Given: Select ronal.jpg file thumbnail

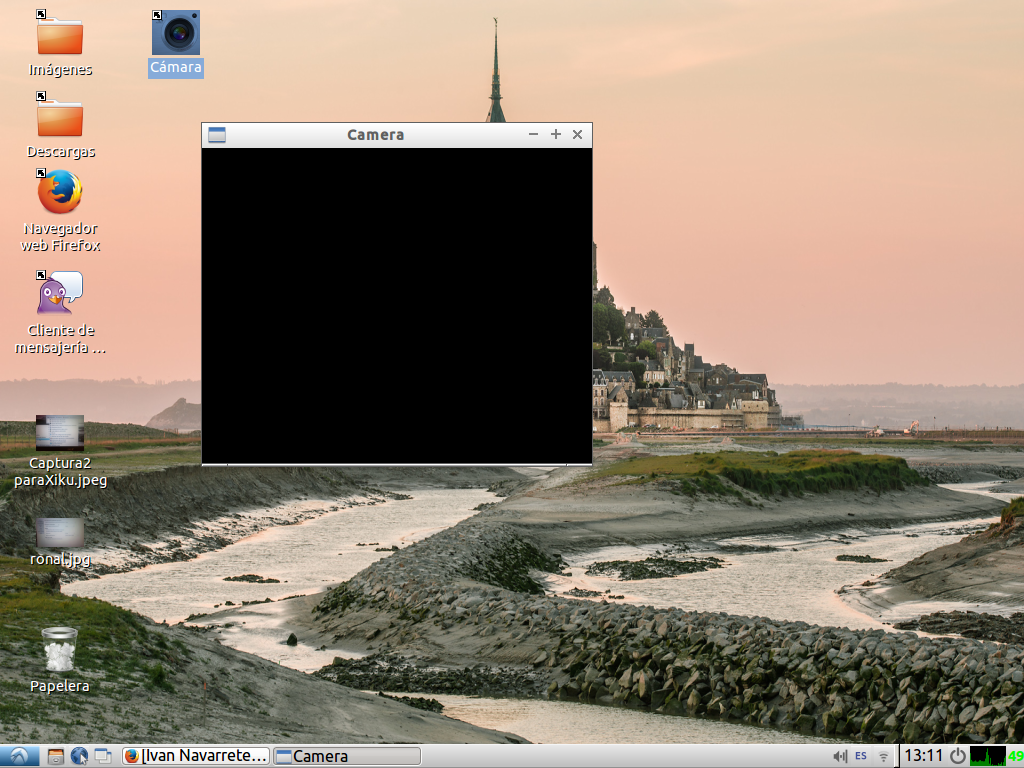Looking at the screenshot, I should pyautogui.click(x=59, y=532).
